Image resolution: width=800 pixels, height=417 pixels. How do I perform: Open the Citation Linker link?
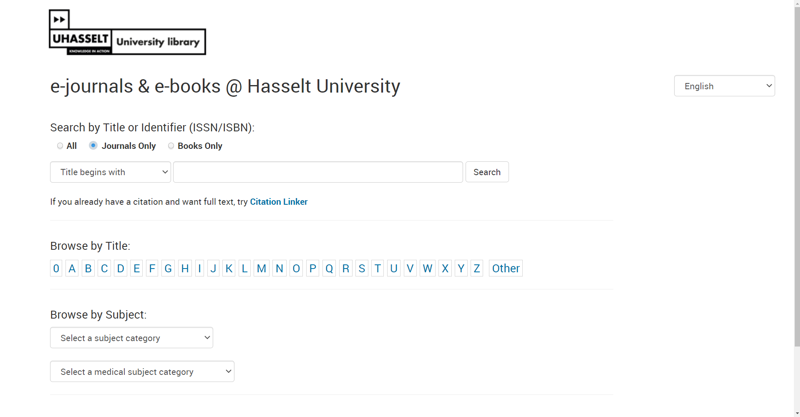(x=279, y=202)
